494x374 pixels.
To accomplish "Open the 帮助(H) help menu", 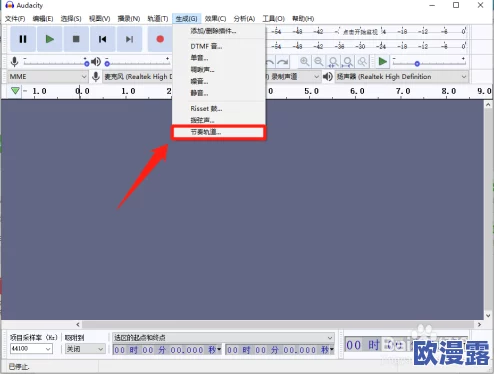I will 303,19.
